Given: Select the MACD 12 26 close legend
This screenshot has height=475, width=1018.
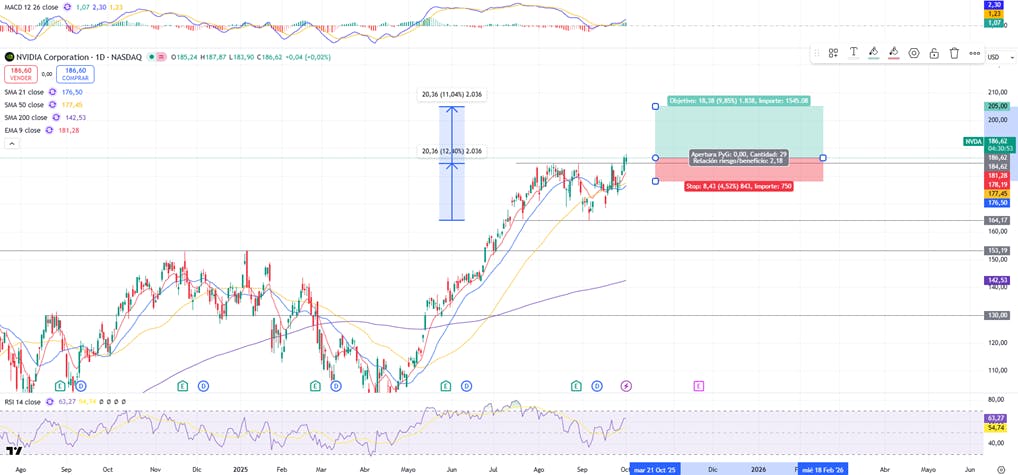Looking at the screenshot, I should point(29,7).
